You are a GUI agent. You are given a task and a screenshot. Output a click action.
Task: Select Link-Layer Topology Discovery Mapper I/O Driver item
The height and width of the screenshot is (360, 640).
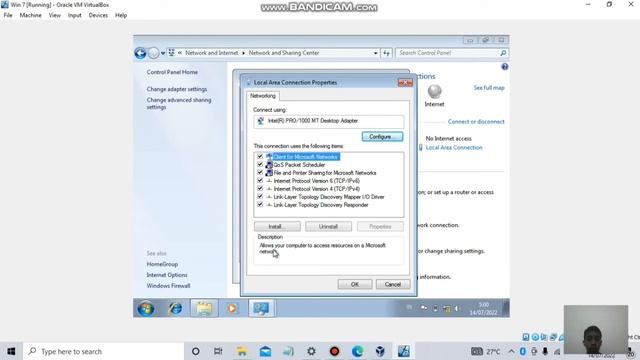coord(329,197)
